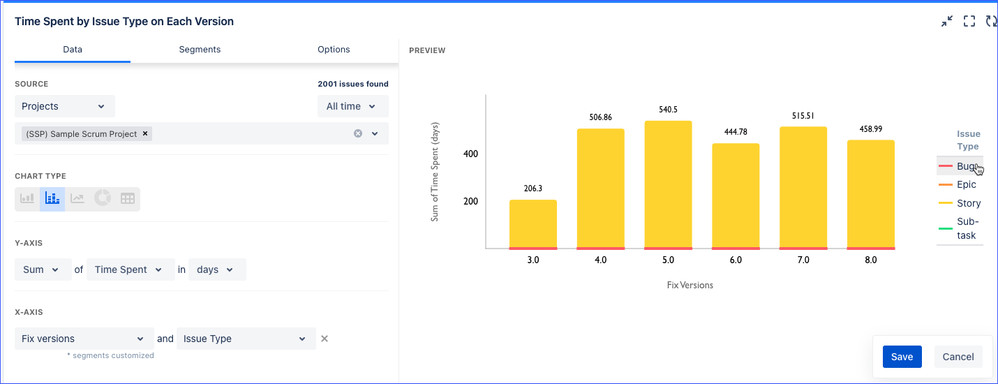Open the Projects source dropdown
The height and width of the screenshot is (384, 998).
click(x=64, y=106)
